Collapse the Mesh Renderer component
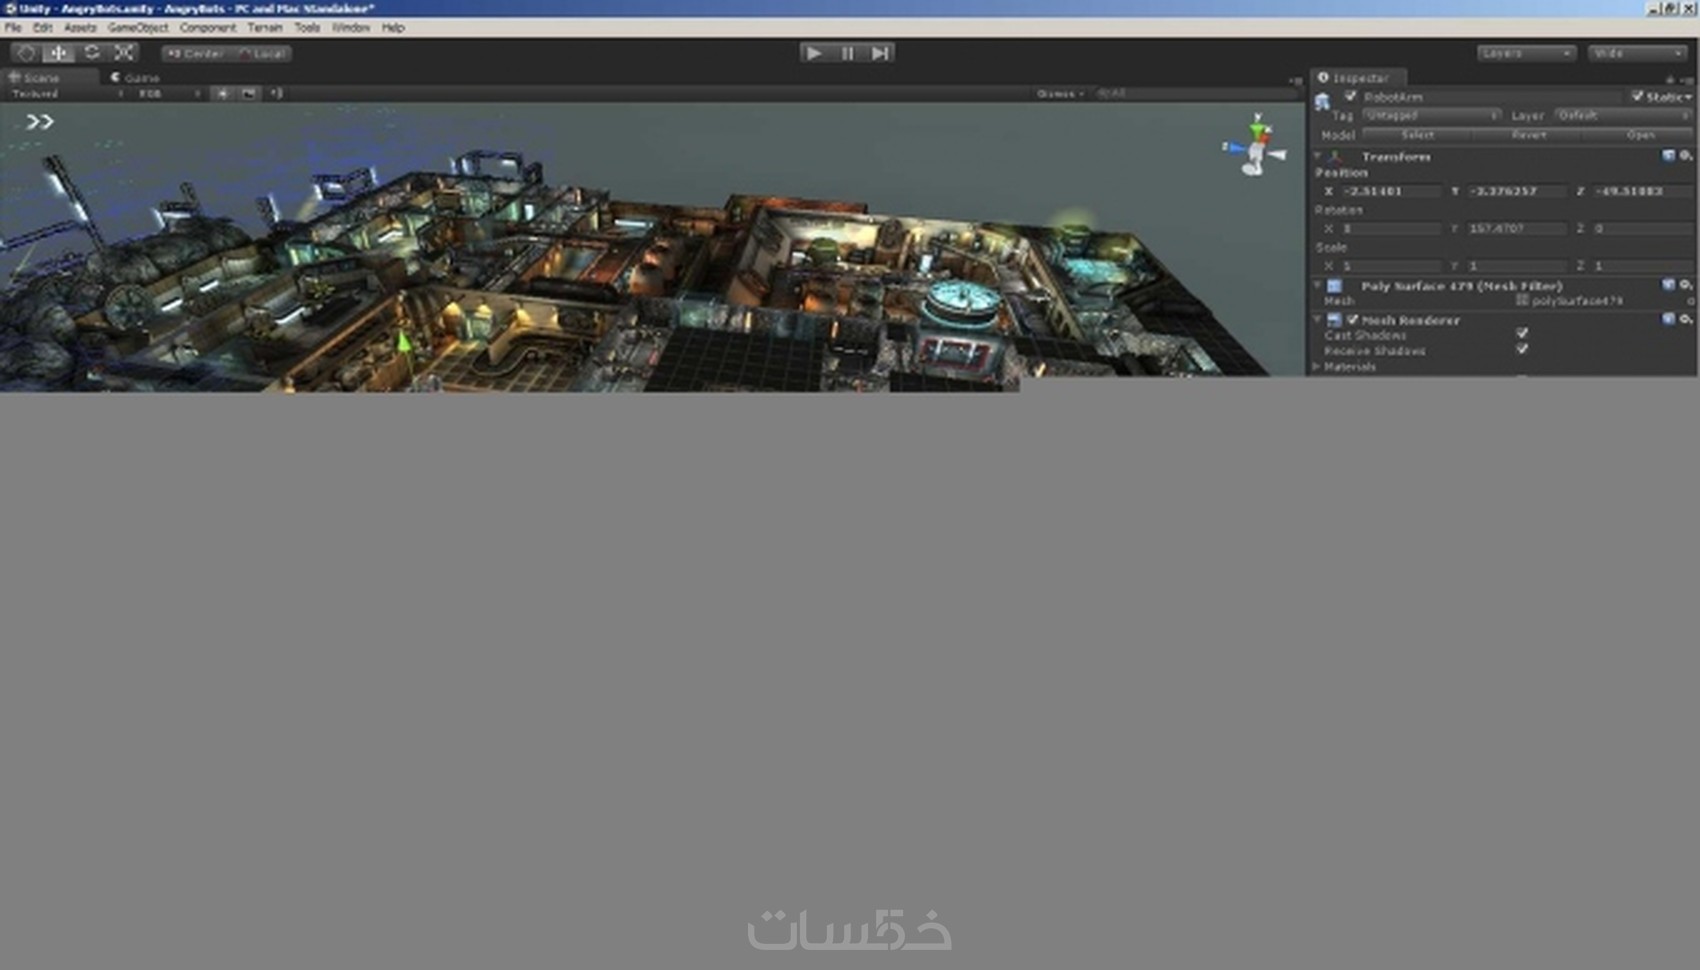The width and height of the screenshot is (1700, 970). 1318,320
